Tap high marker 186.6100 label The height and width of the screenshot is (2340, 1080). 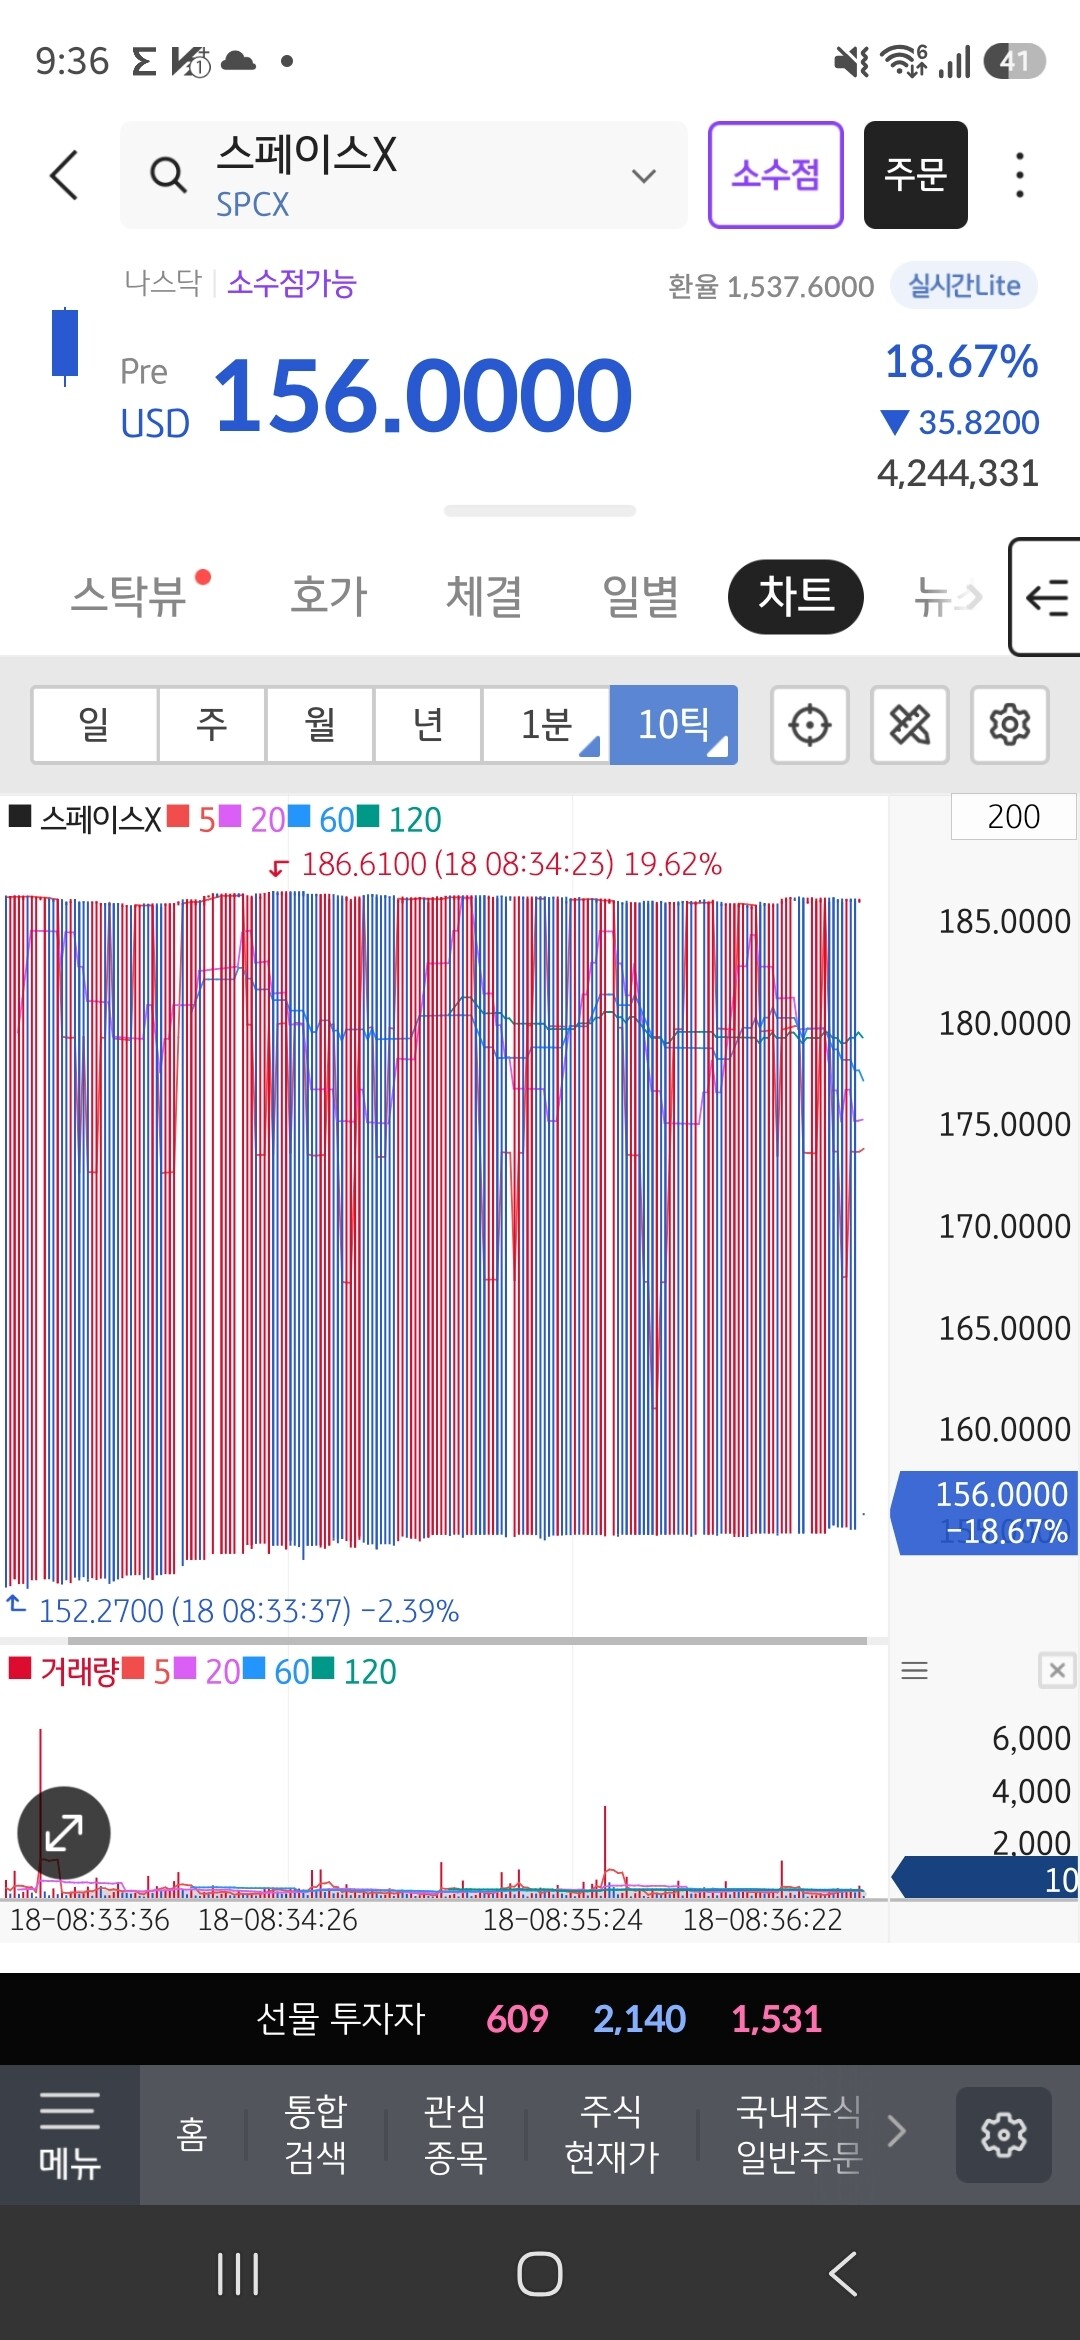511,864
